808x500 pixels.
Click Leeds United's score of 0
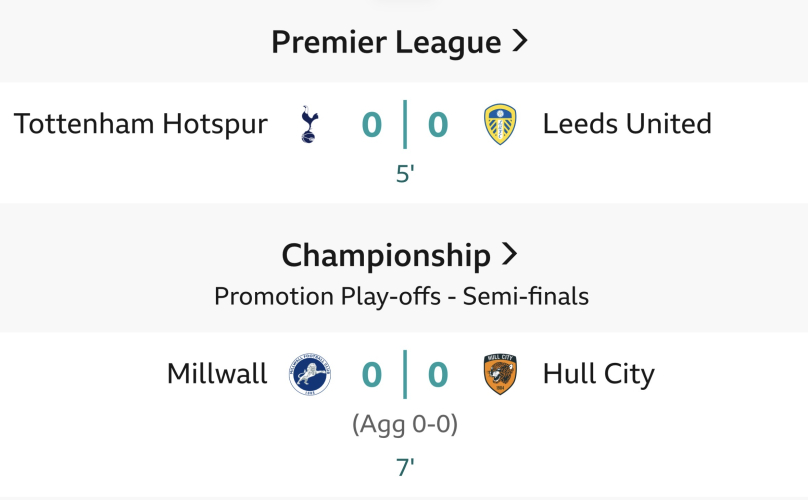coord(438,125)
